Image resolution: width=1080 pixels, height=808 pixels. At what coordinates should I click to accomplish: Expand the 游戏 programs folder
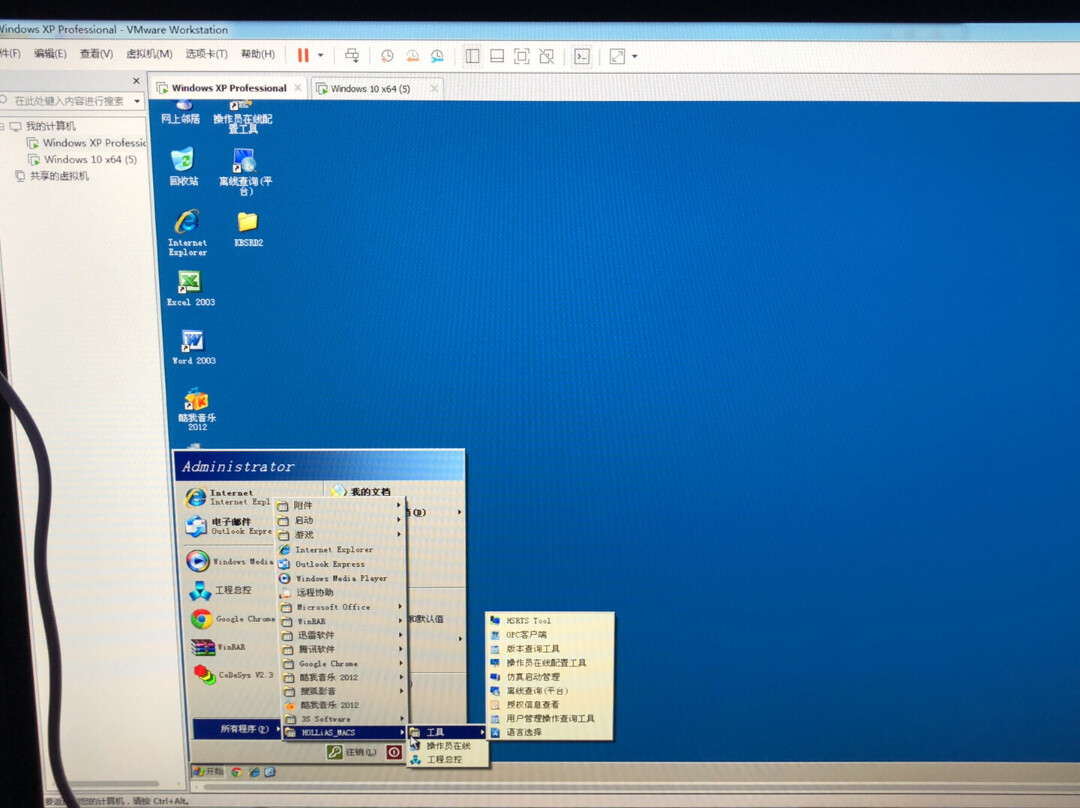(x=340, y=535)
